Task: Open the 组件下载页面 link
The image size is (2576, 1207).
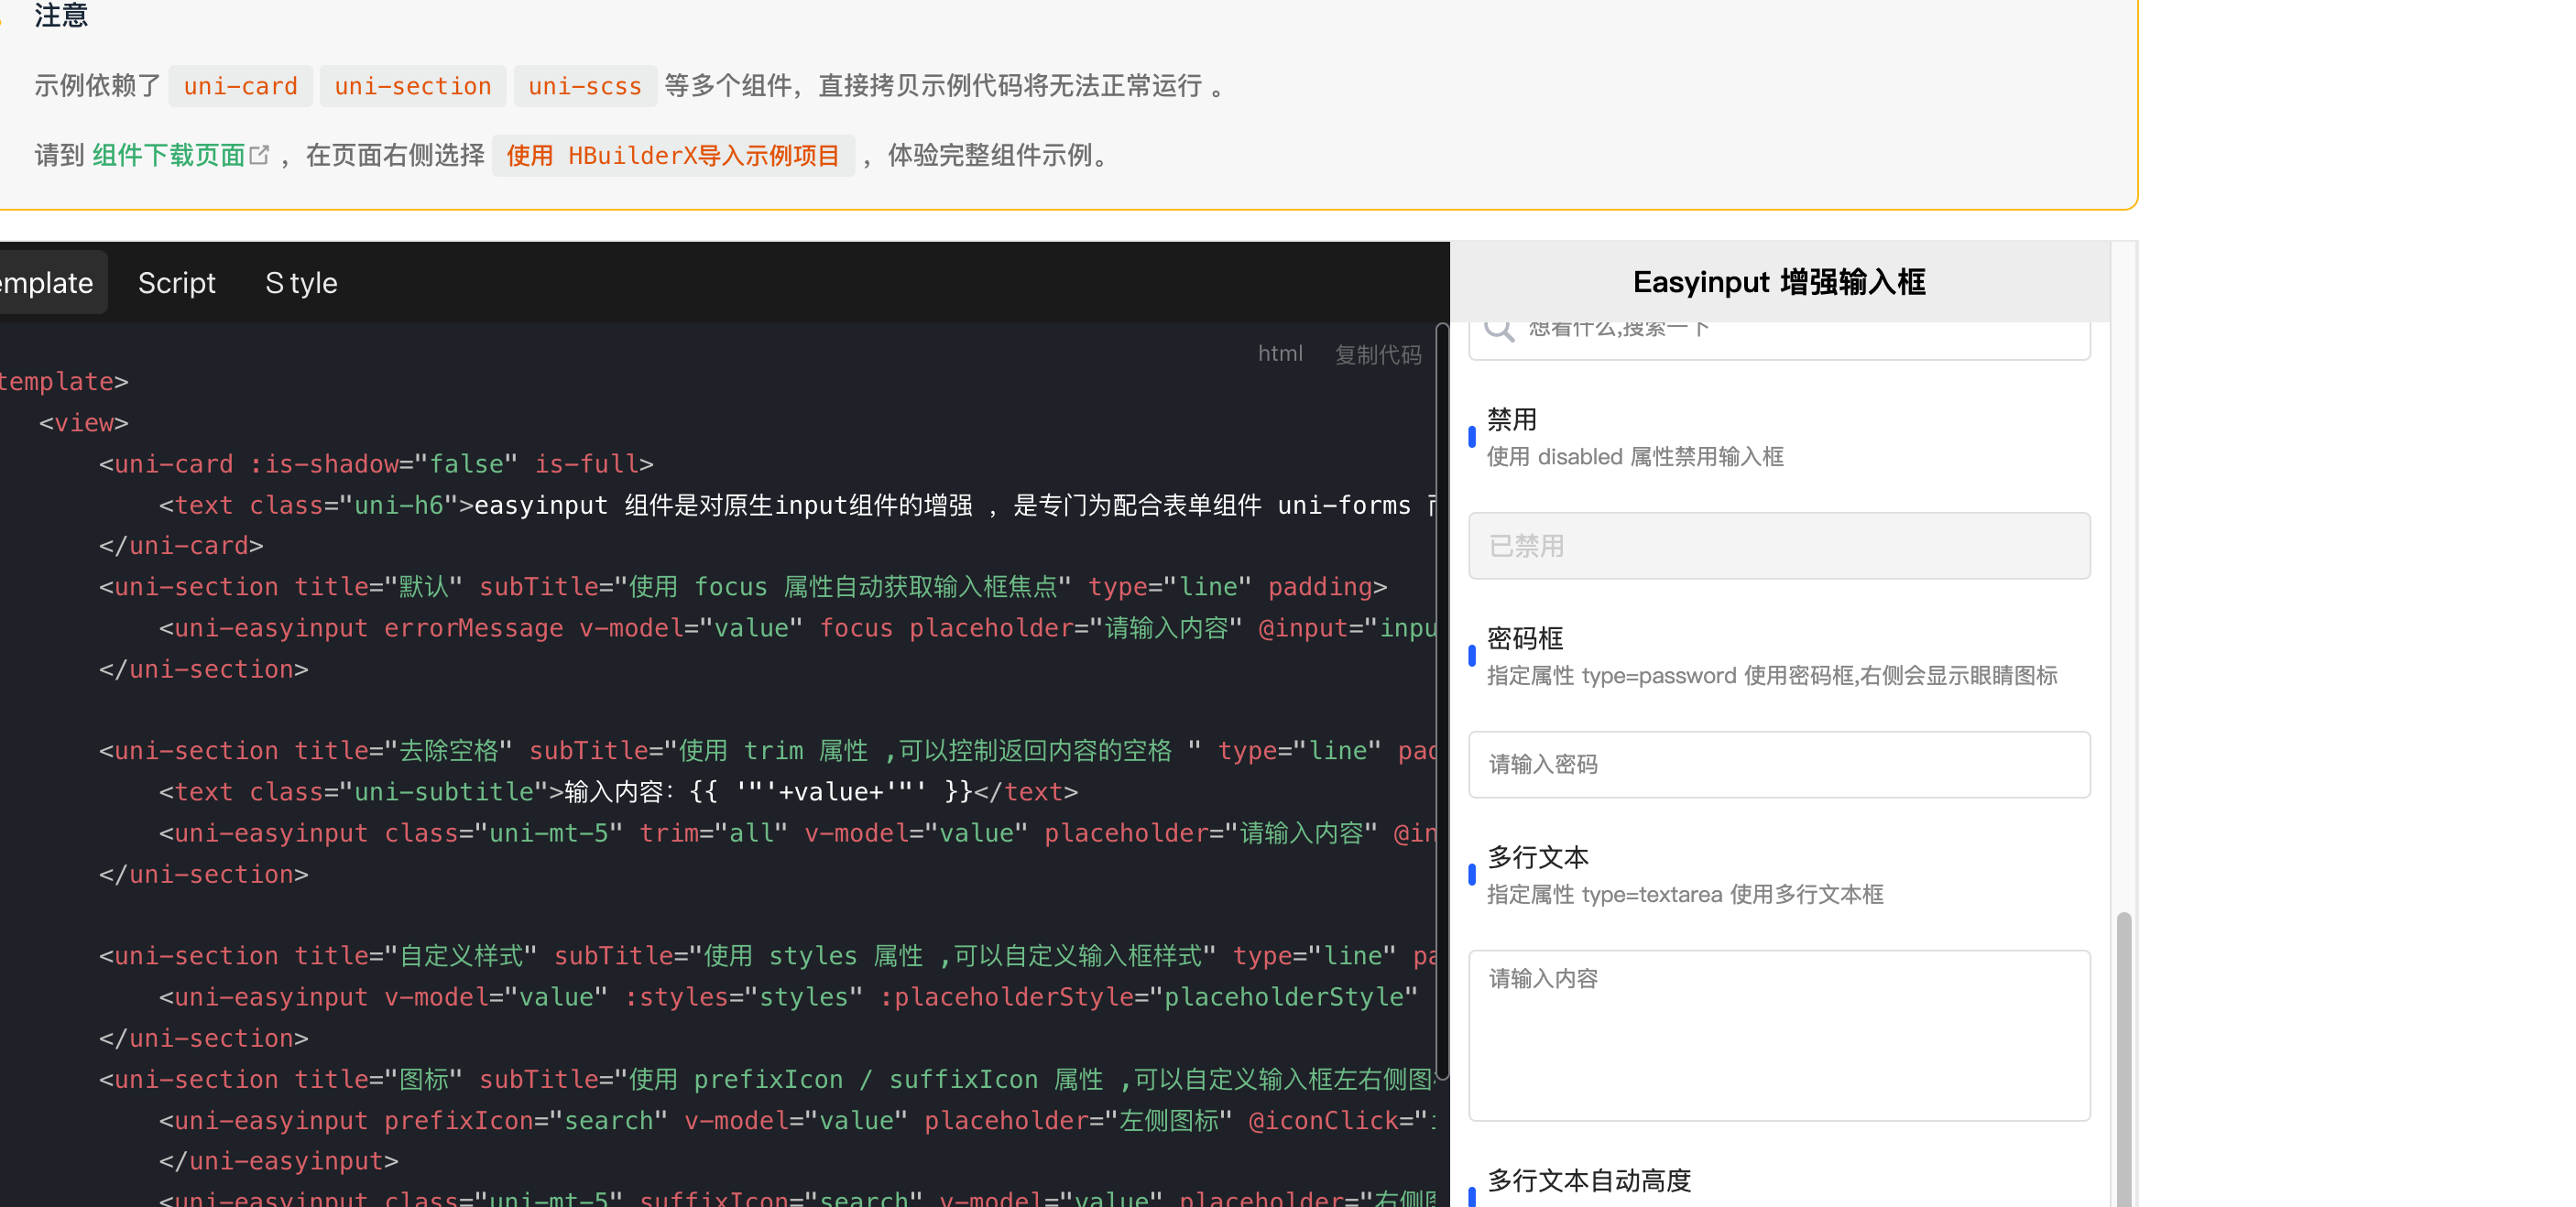Action: pos(169,155)
